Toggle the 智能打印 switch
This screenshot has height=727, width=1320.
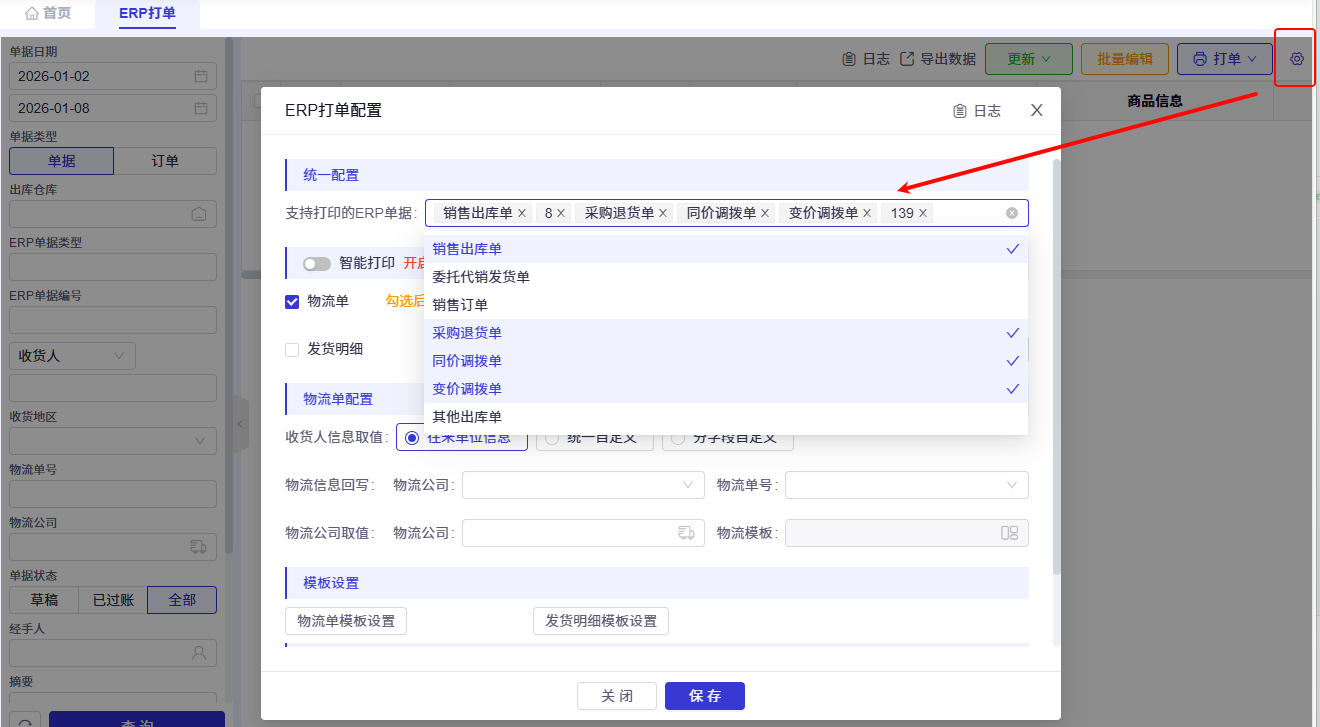[317, 264]
